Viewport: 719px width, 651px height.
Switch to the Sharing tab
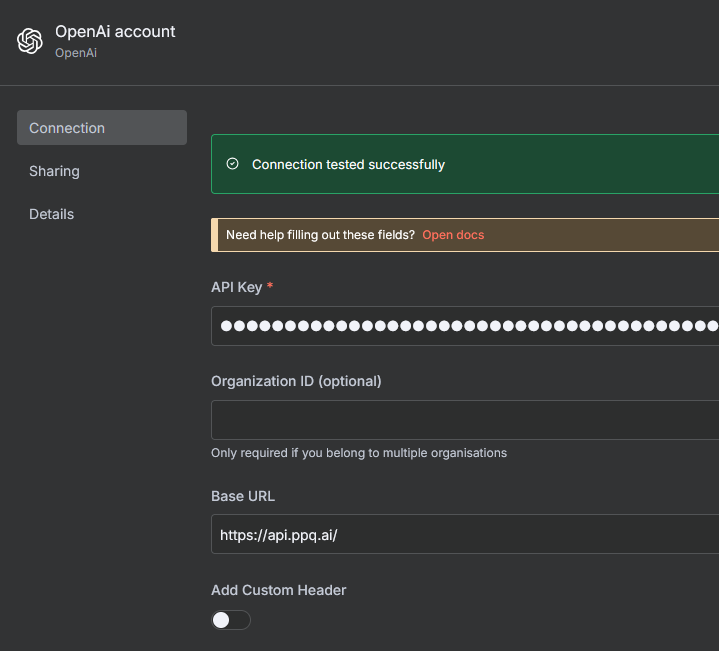coord(54,171)
